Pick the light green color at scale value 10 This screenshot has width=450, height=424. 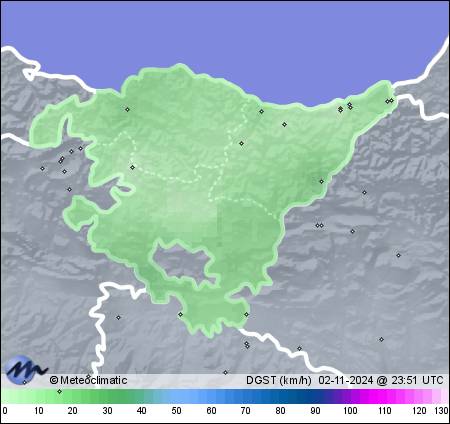[x=38, y=397]
